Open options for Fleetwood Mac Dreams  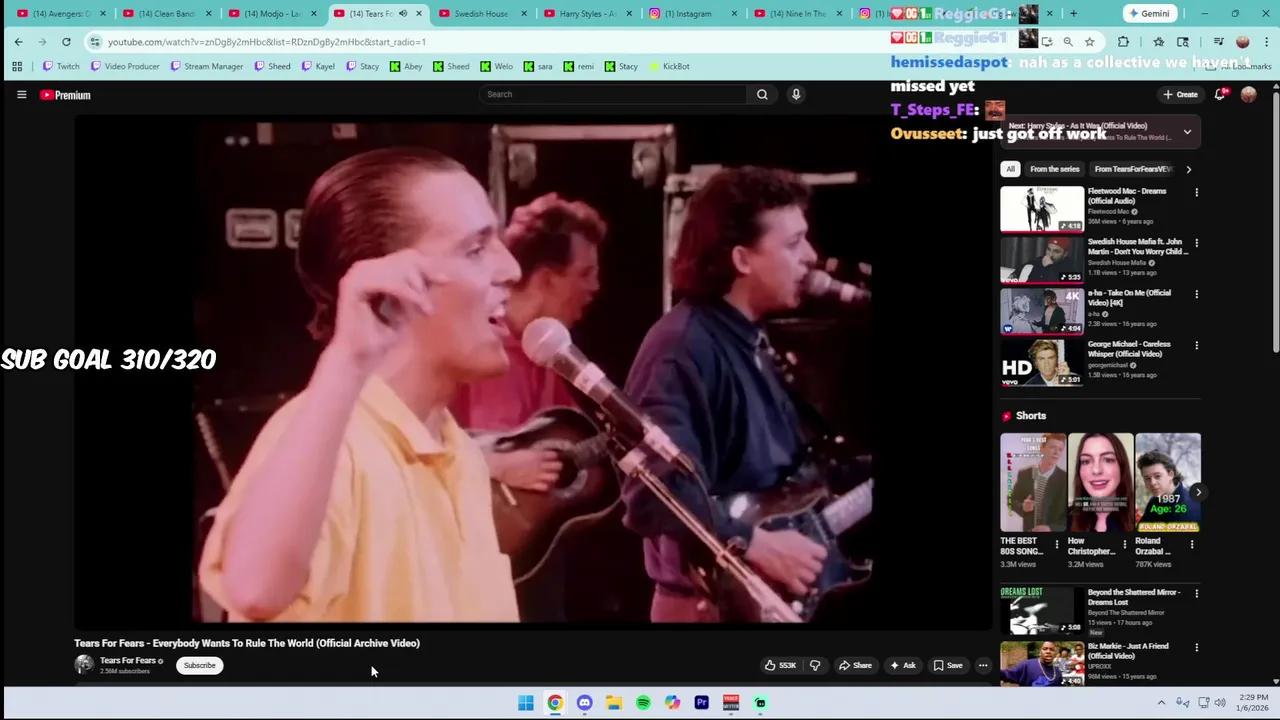click(1196, 192)
